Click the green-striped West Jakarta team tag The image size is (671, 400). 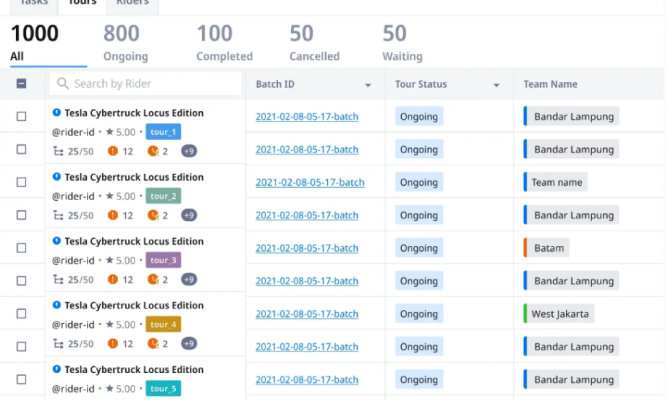click(x=560, y=314)
